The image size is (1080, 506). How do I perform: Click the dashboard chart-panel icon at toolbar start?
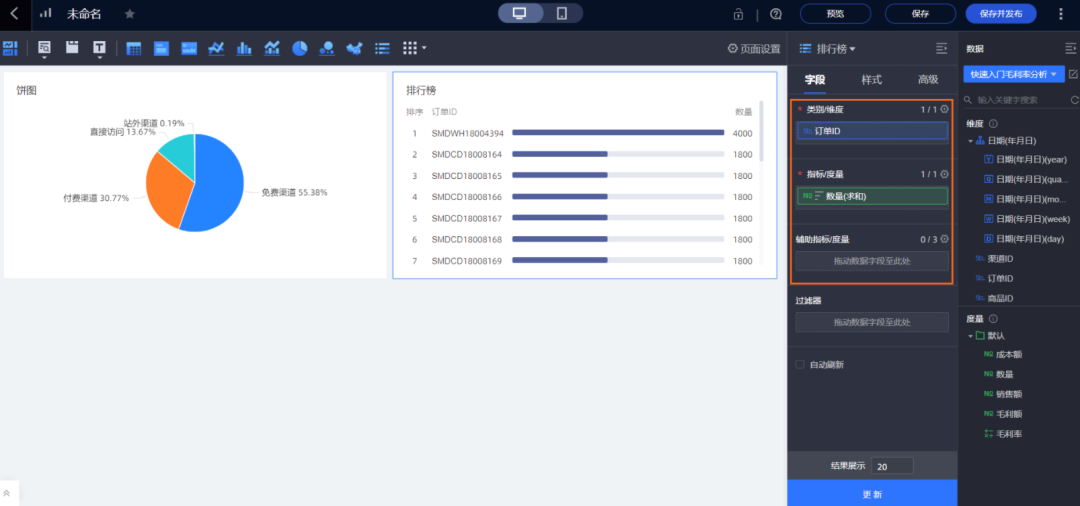10,48
